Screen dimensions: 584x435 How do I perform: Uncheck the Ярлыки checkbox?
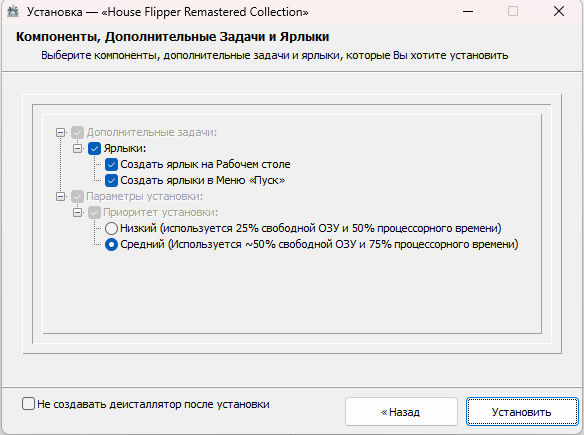click(95, 148)
